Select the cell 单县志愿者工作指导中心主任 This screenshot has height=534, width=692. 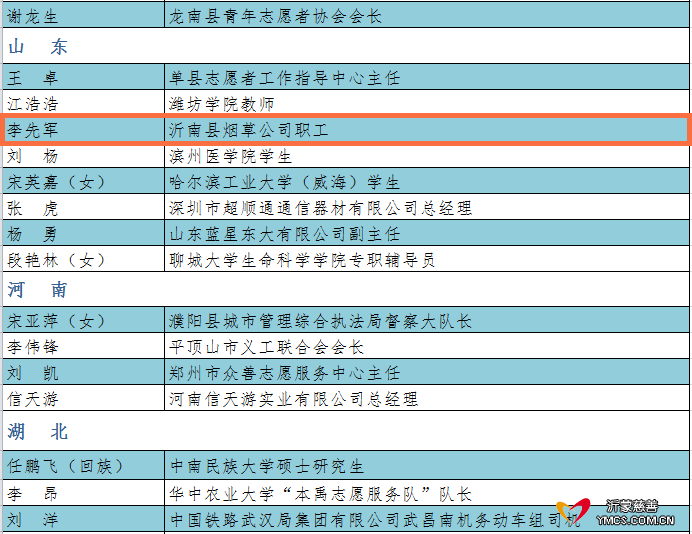pyautogui.click(x=427, y=78)
